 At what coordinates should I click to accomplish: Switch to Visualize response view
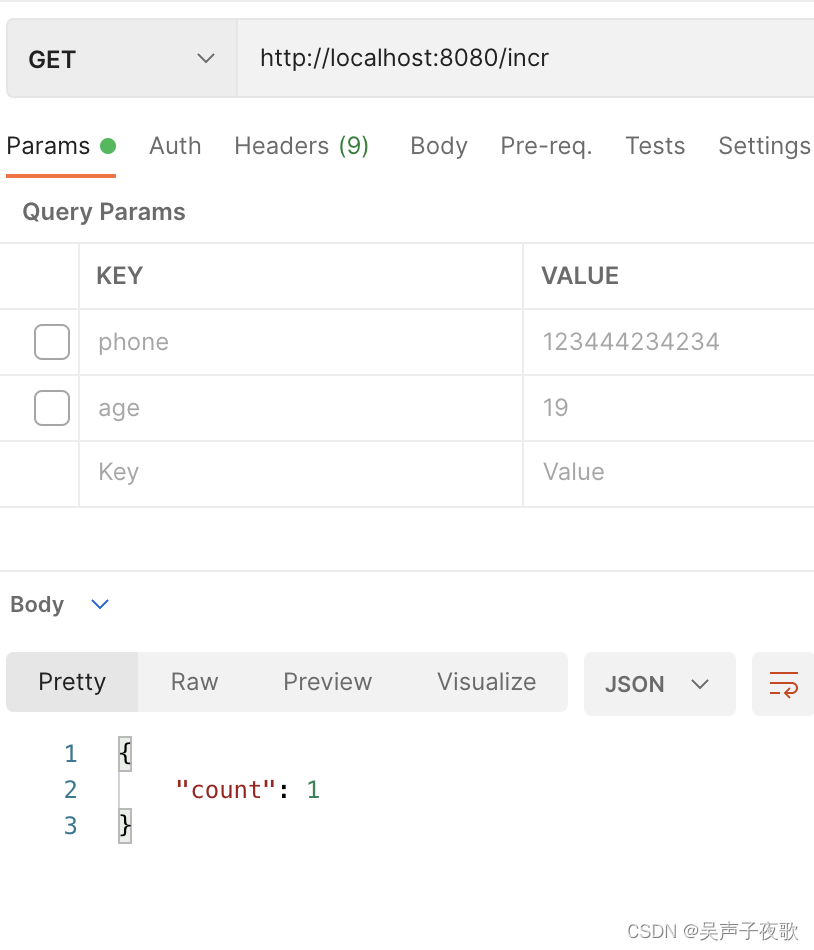[x=486, y=682]
